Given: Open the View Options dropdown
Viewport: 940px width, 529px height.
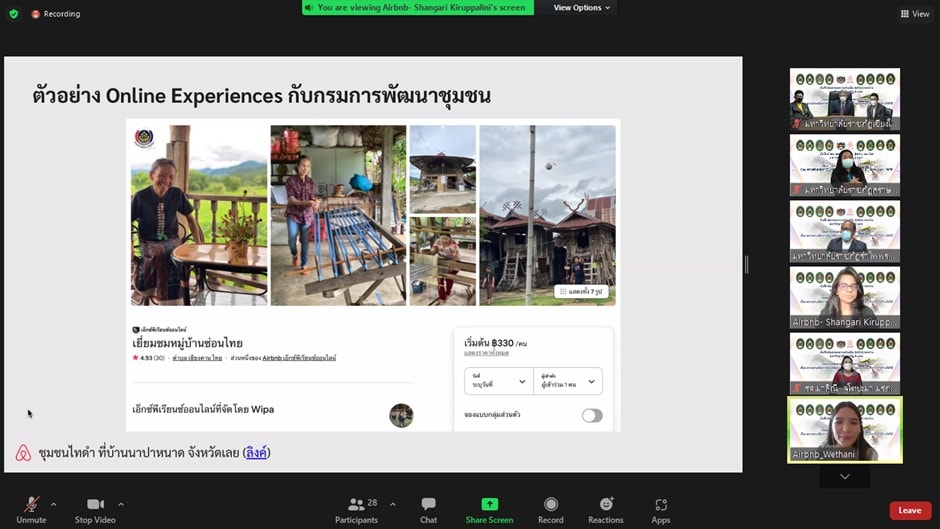Looking at the screenshot, I should tap(582, 8).
